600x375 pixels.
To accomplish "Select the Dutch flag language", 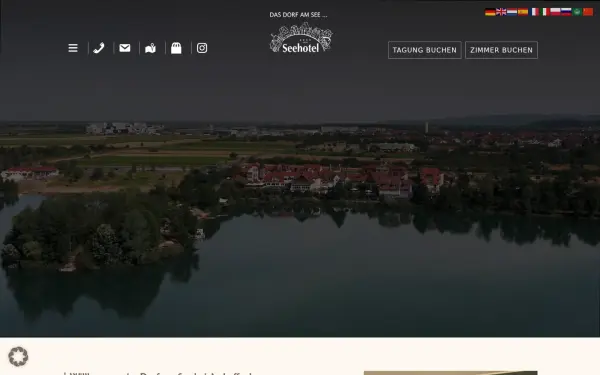I will click(x=512, y=12).
